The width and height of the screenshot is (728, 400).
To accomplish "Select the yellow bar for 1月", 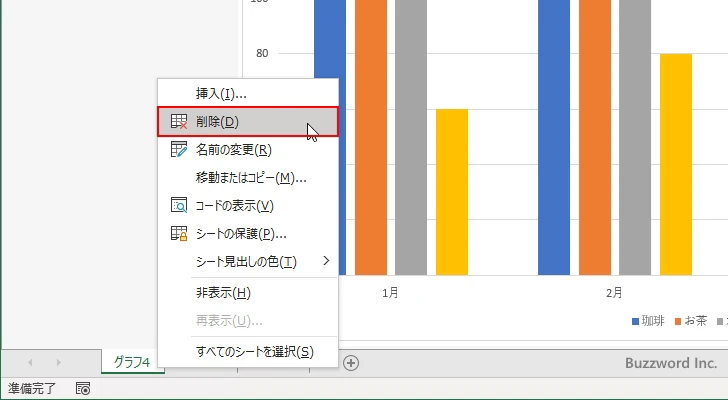I will pyautogui.click(x=452, y=192).
